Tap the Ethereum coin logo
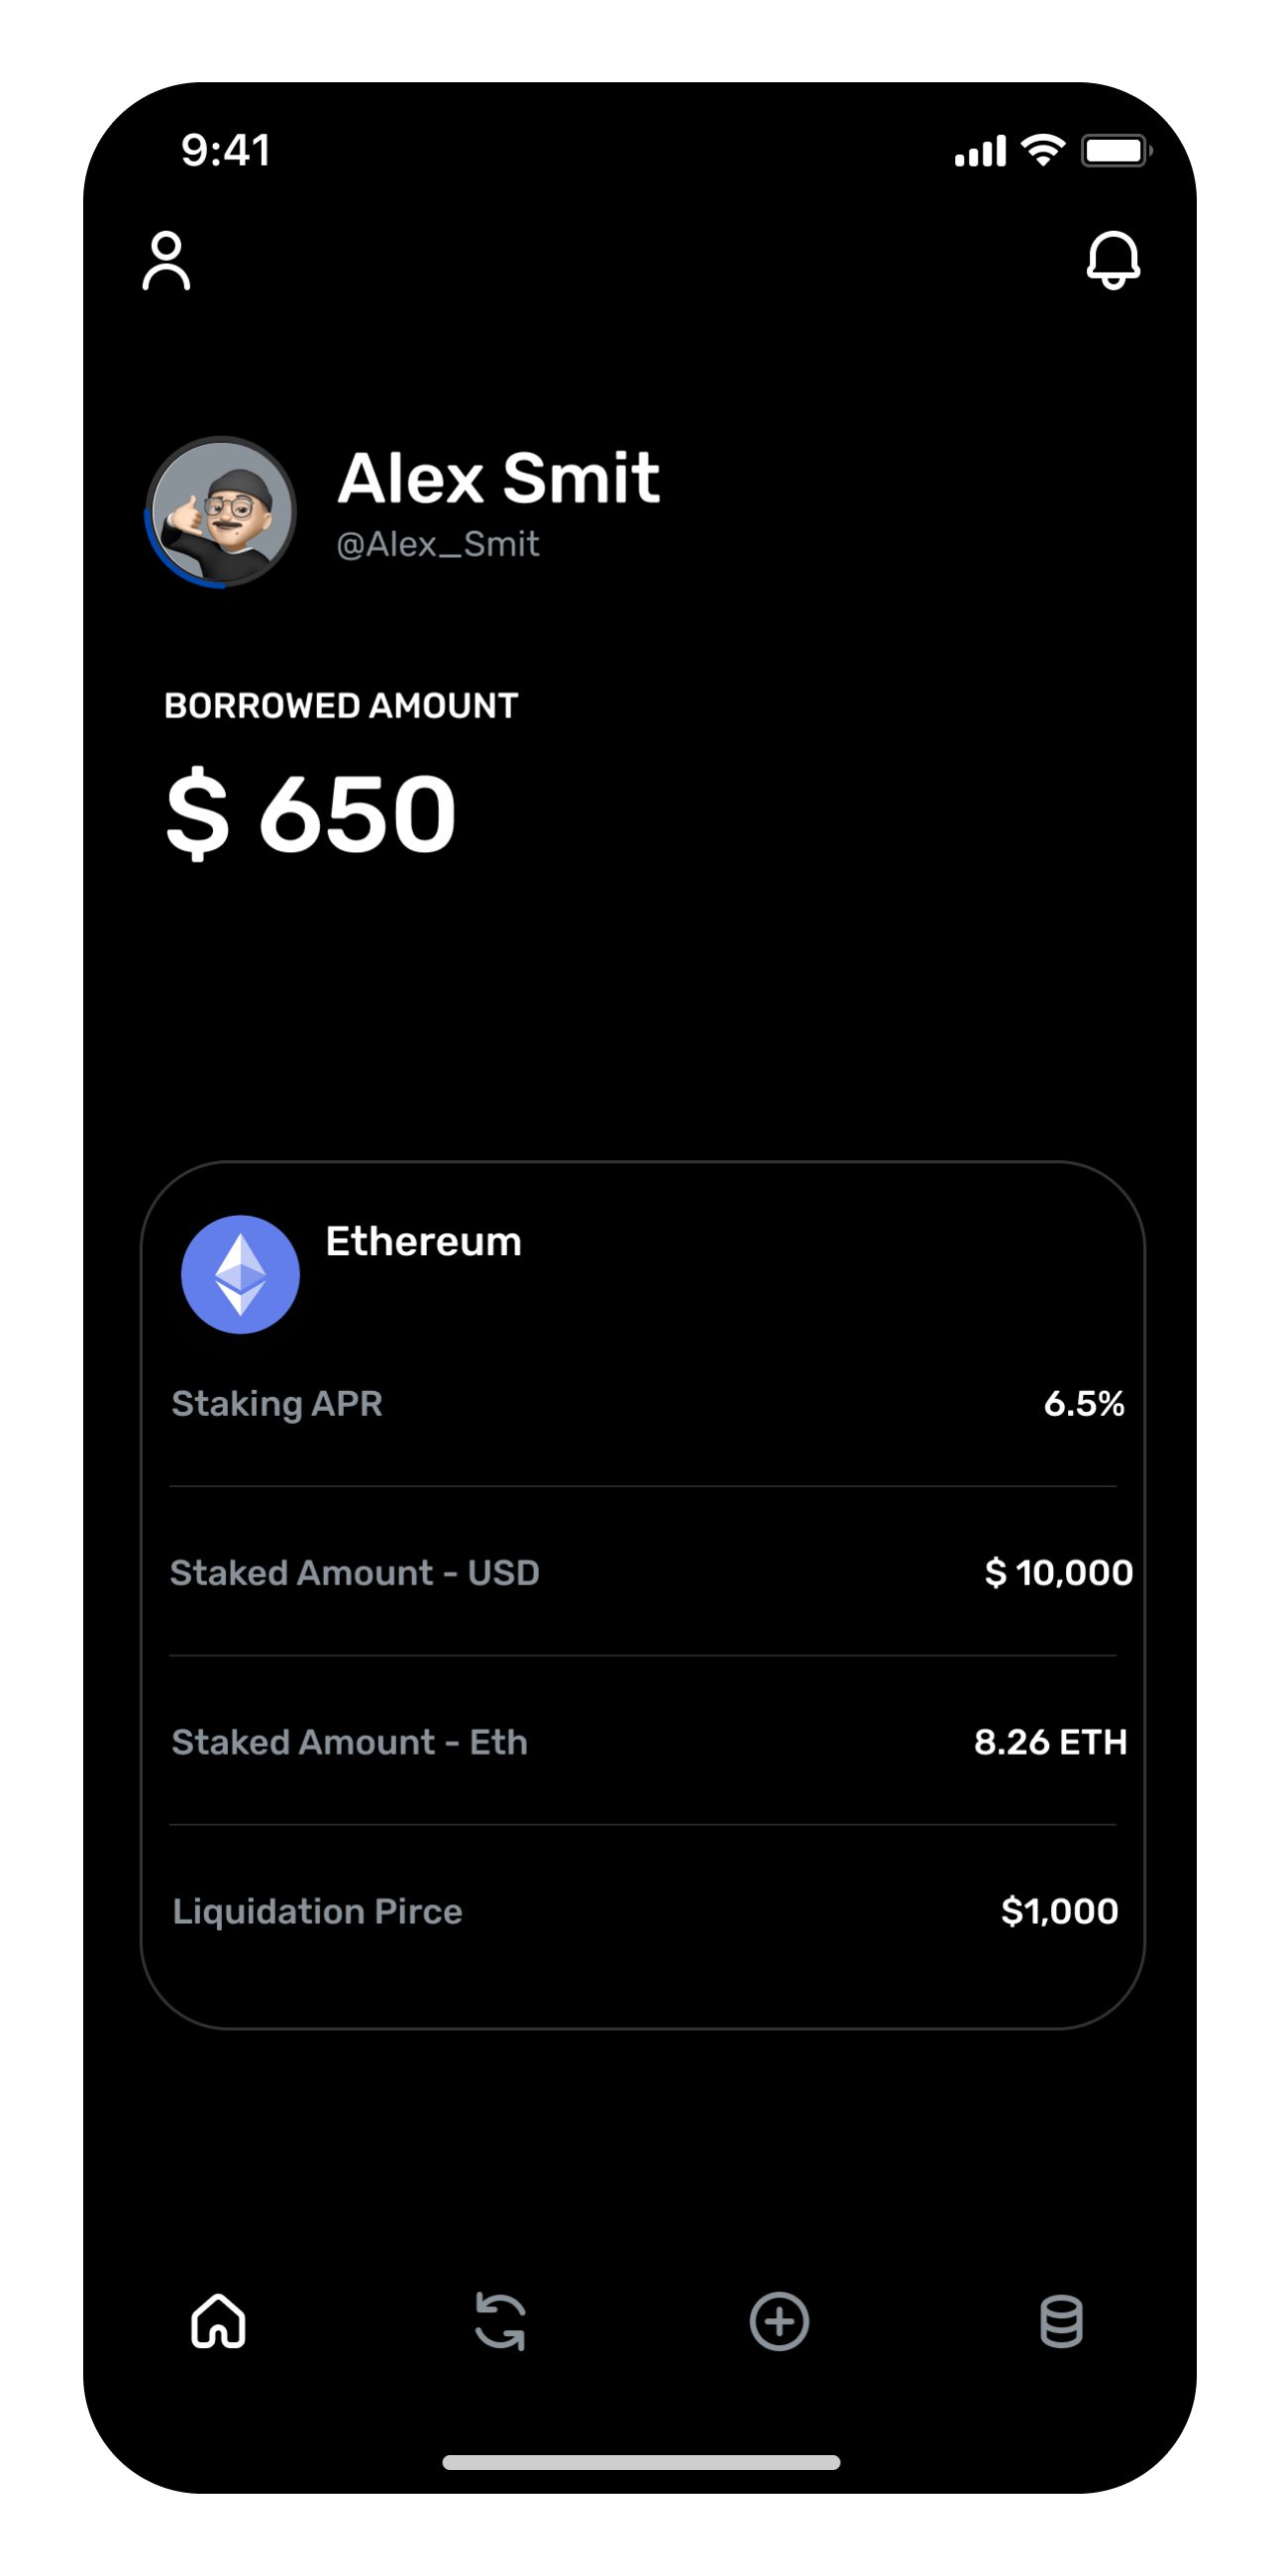The image size is (1280, 2576). (x=240, y=1274)
